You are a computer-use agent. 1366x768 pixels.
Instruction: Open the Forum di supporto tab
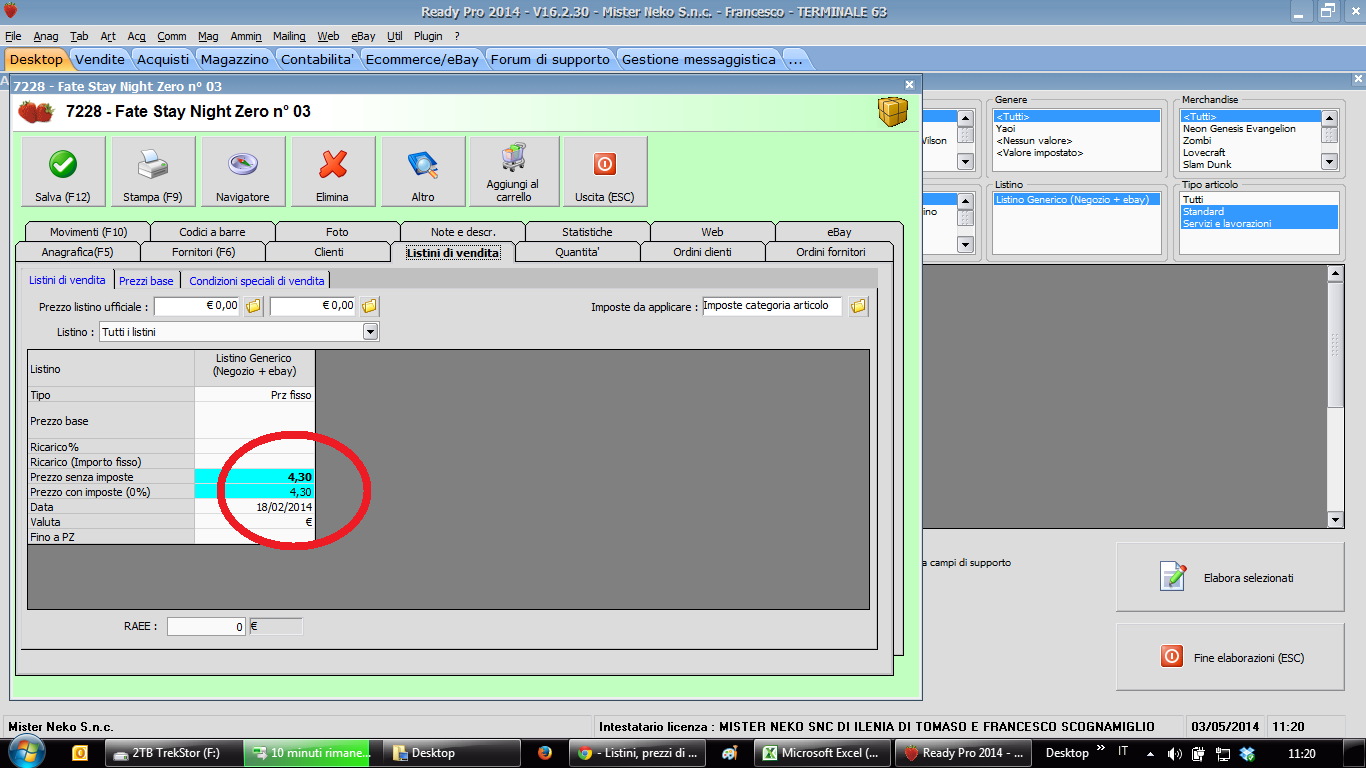click(x=550, y=59)
